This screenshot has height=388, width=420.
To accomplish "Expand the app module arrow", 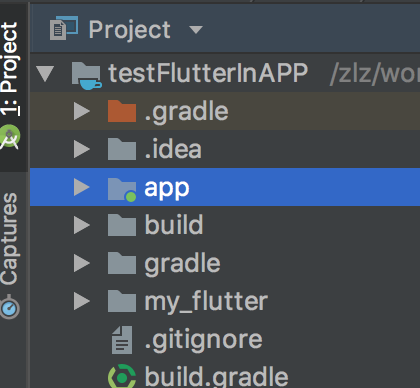I will click(82, 187).
